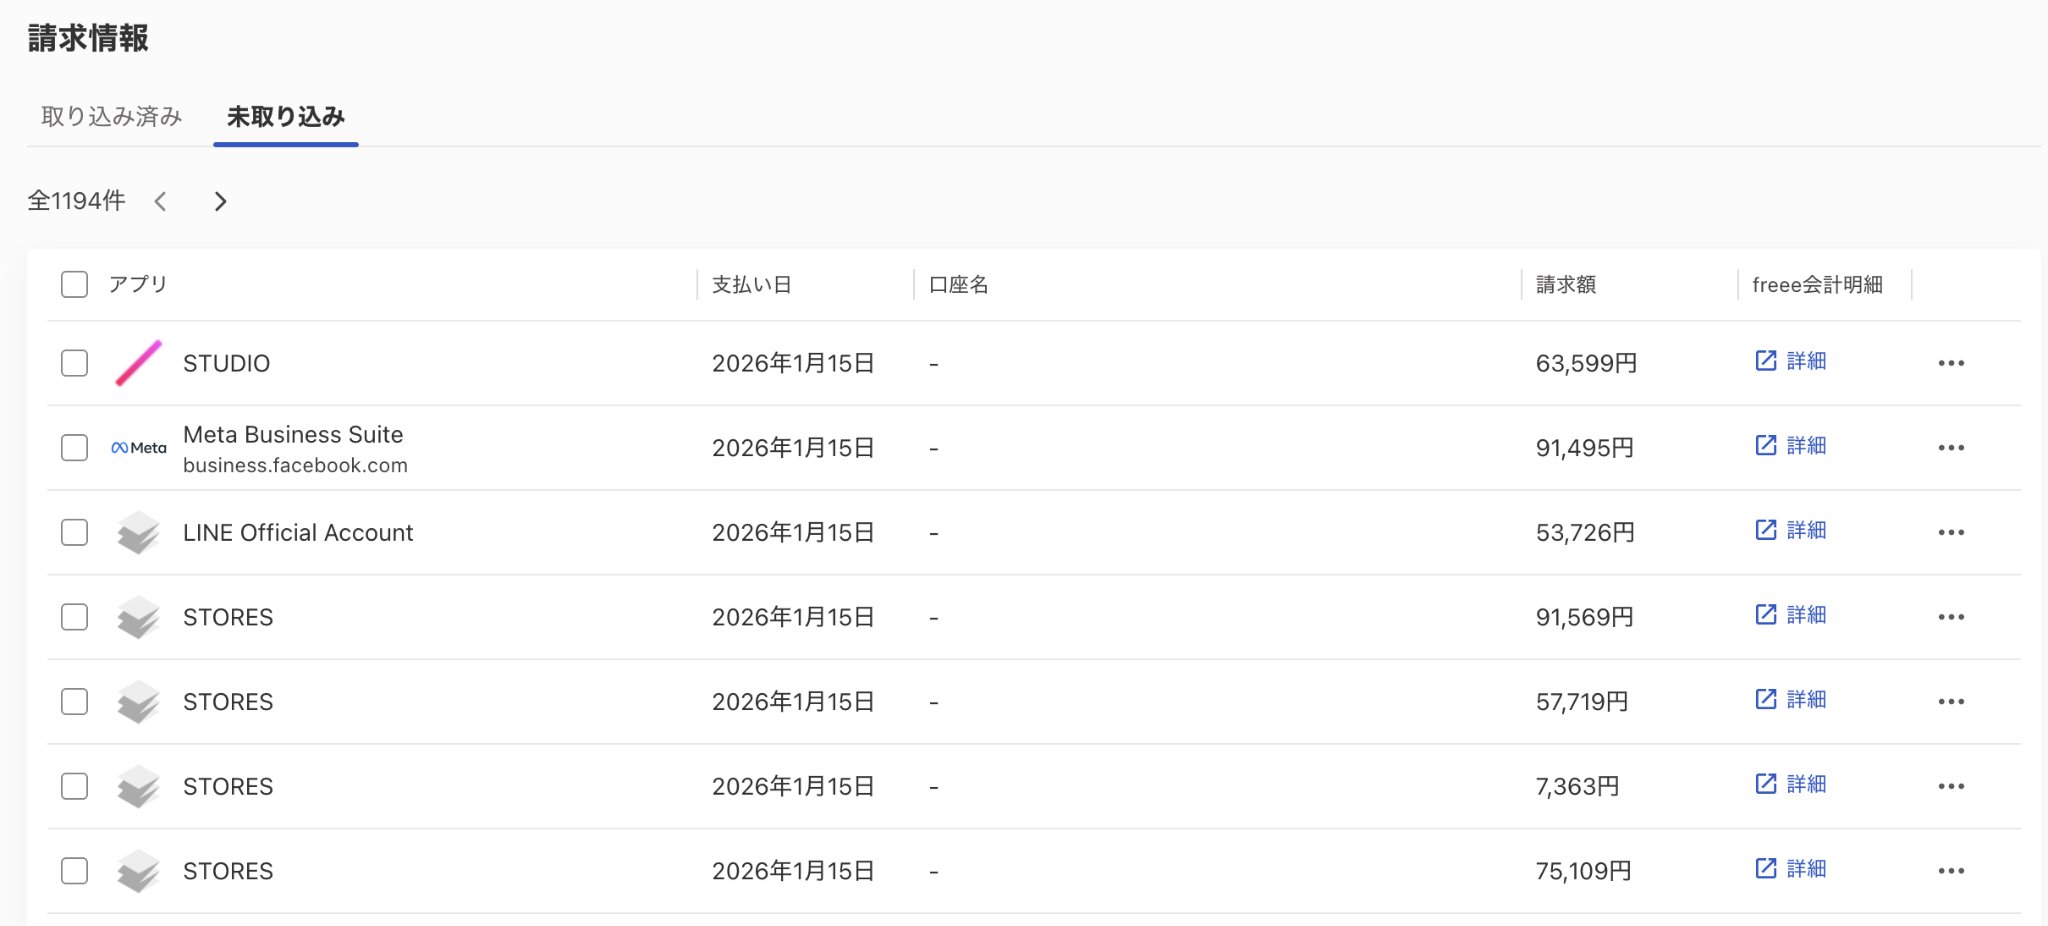Open more options for the STUDIO row
The image size is (2048, 926).
[1950, 363]
